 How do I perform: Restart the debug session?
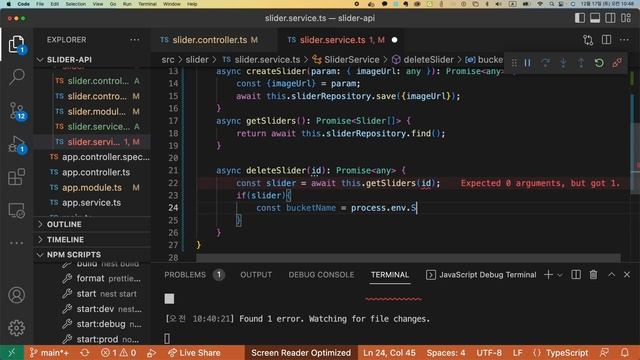[x=599, y=63]
